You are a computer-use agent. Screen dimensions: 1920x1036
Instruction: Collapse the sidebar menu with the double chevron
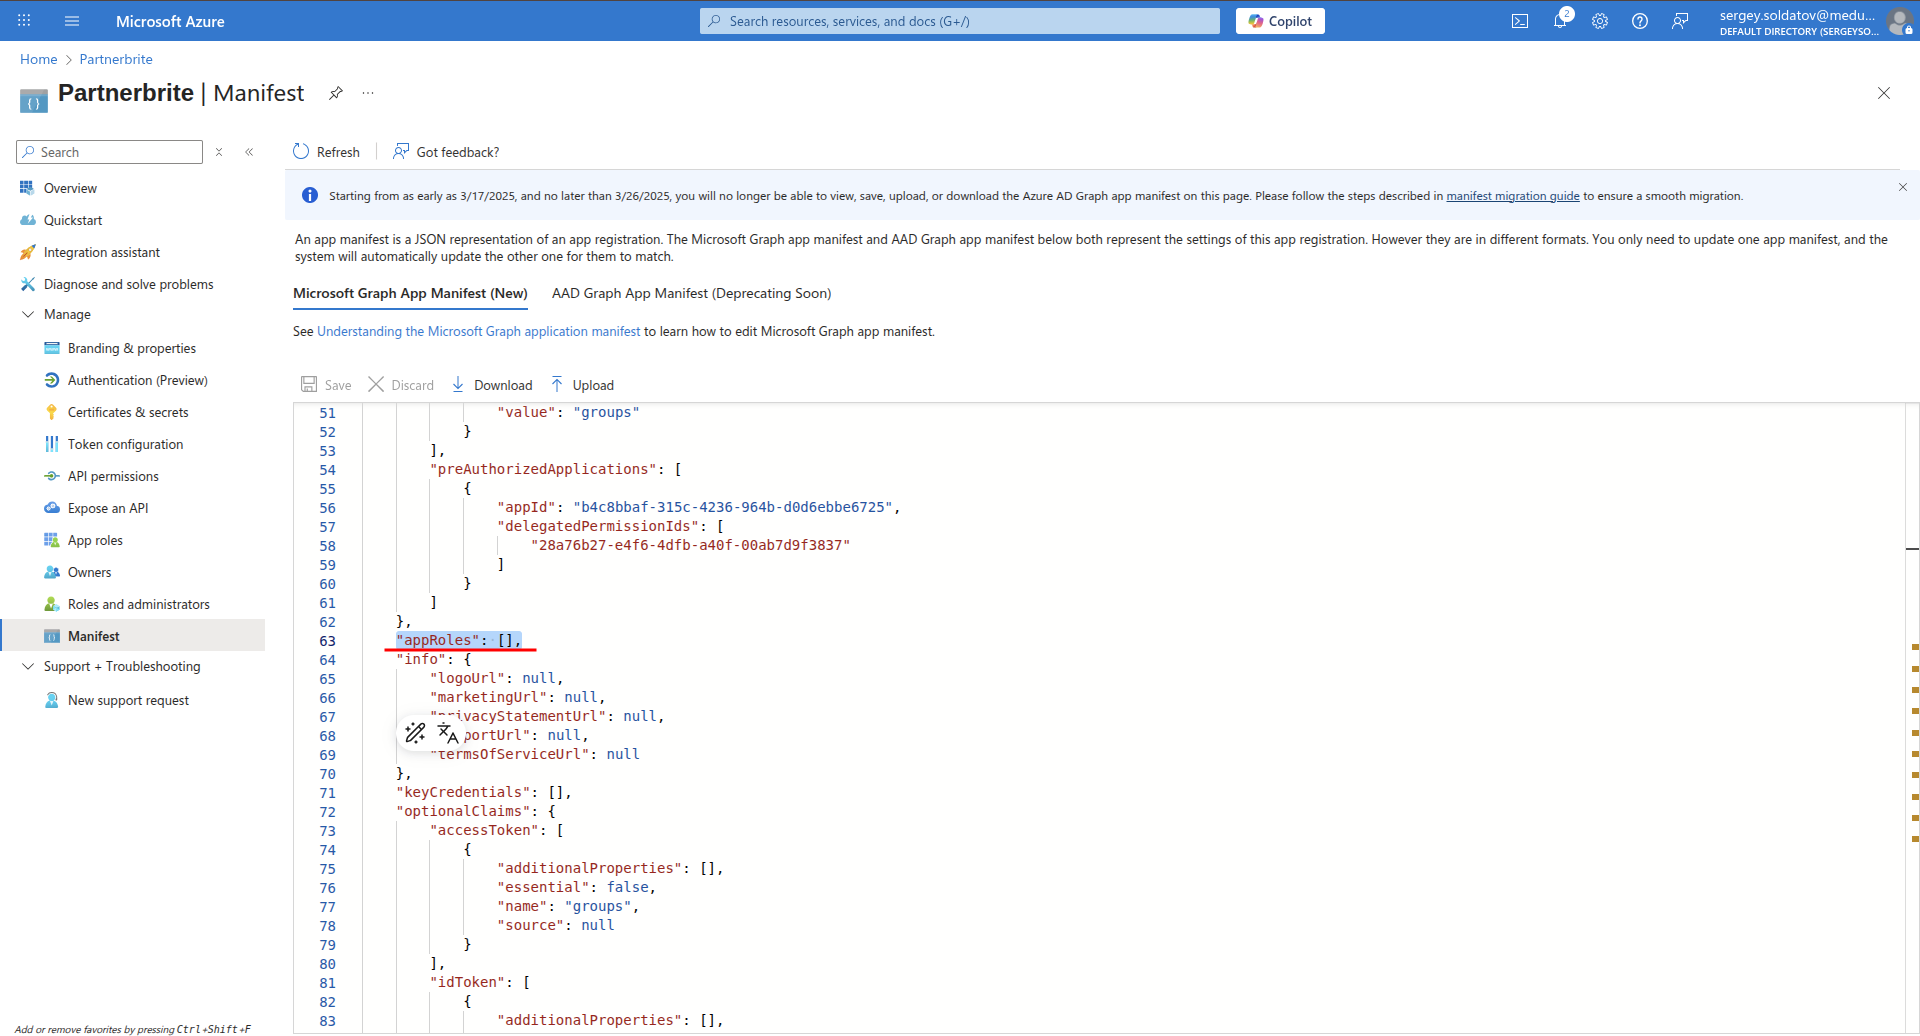click(249, 152)
